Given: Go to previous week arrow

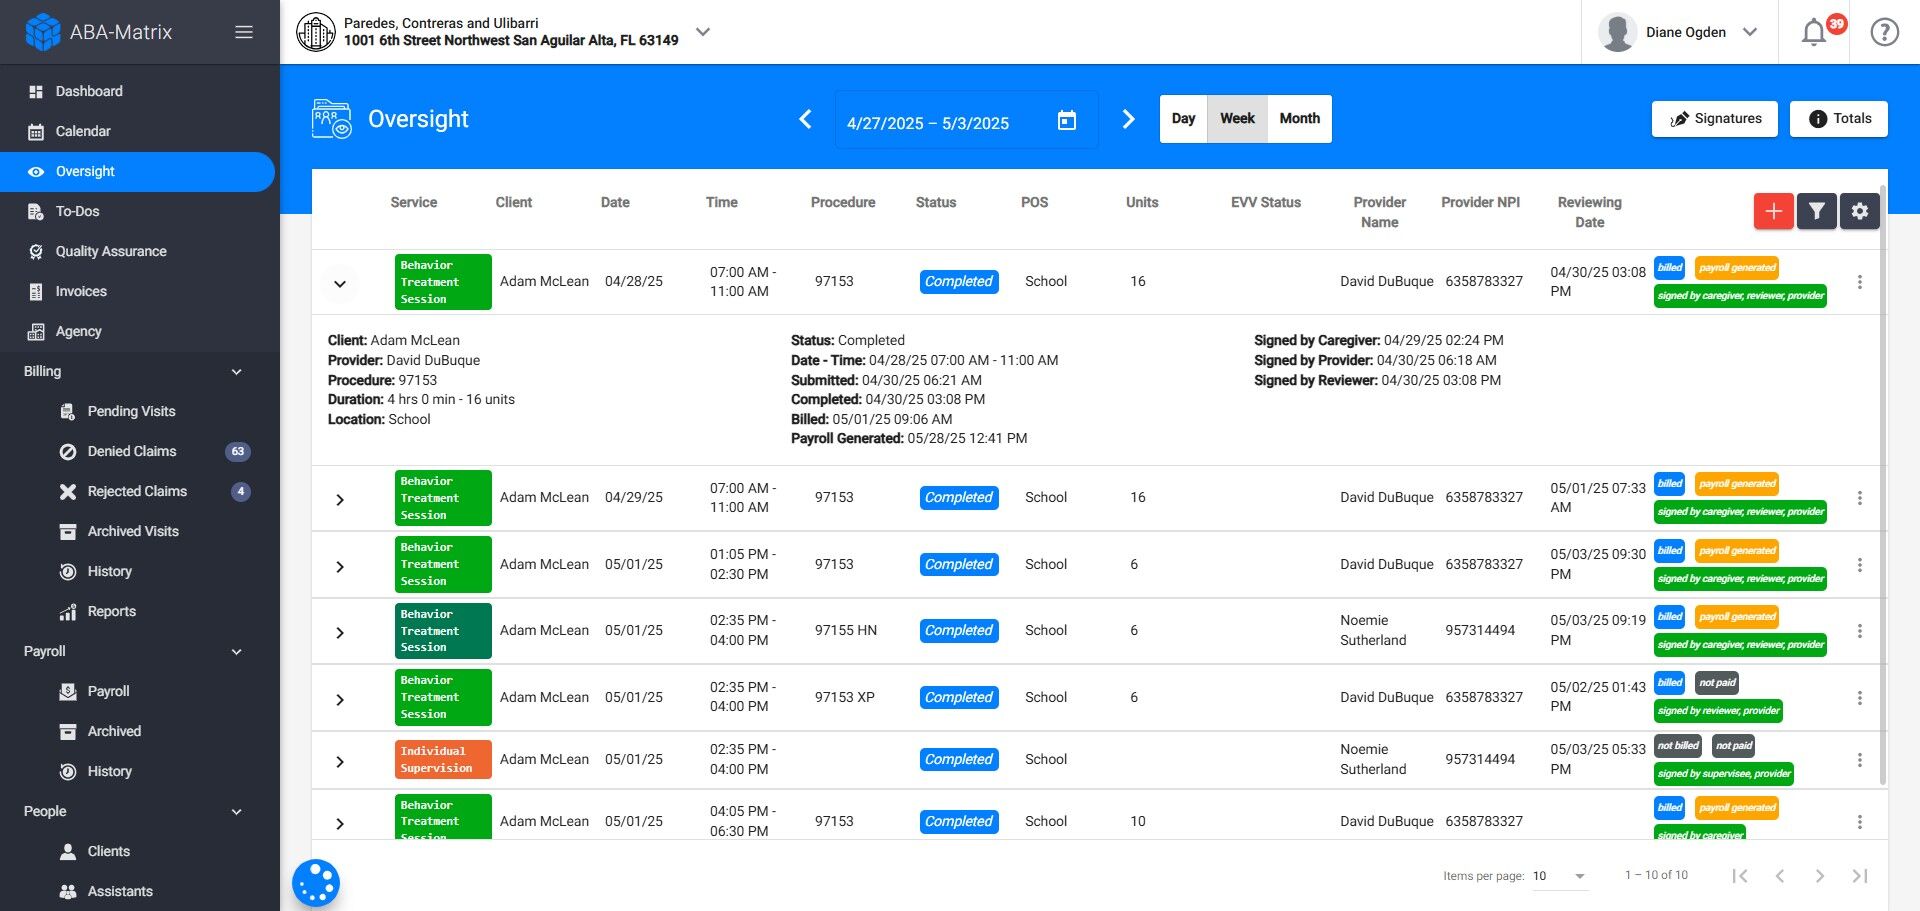Looking at the screenshot, I should [x=805, y=119].
